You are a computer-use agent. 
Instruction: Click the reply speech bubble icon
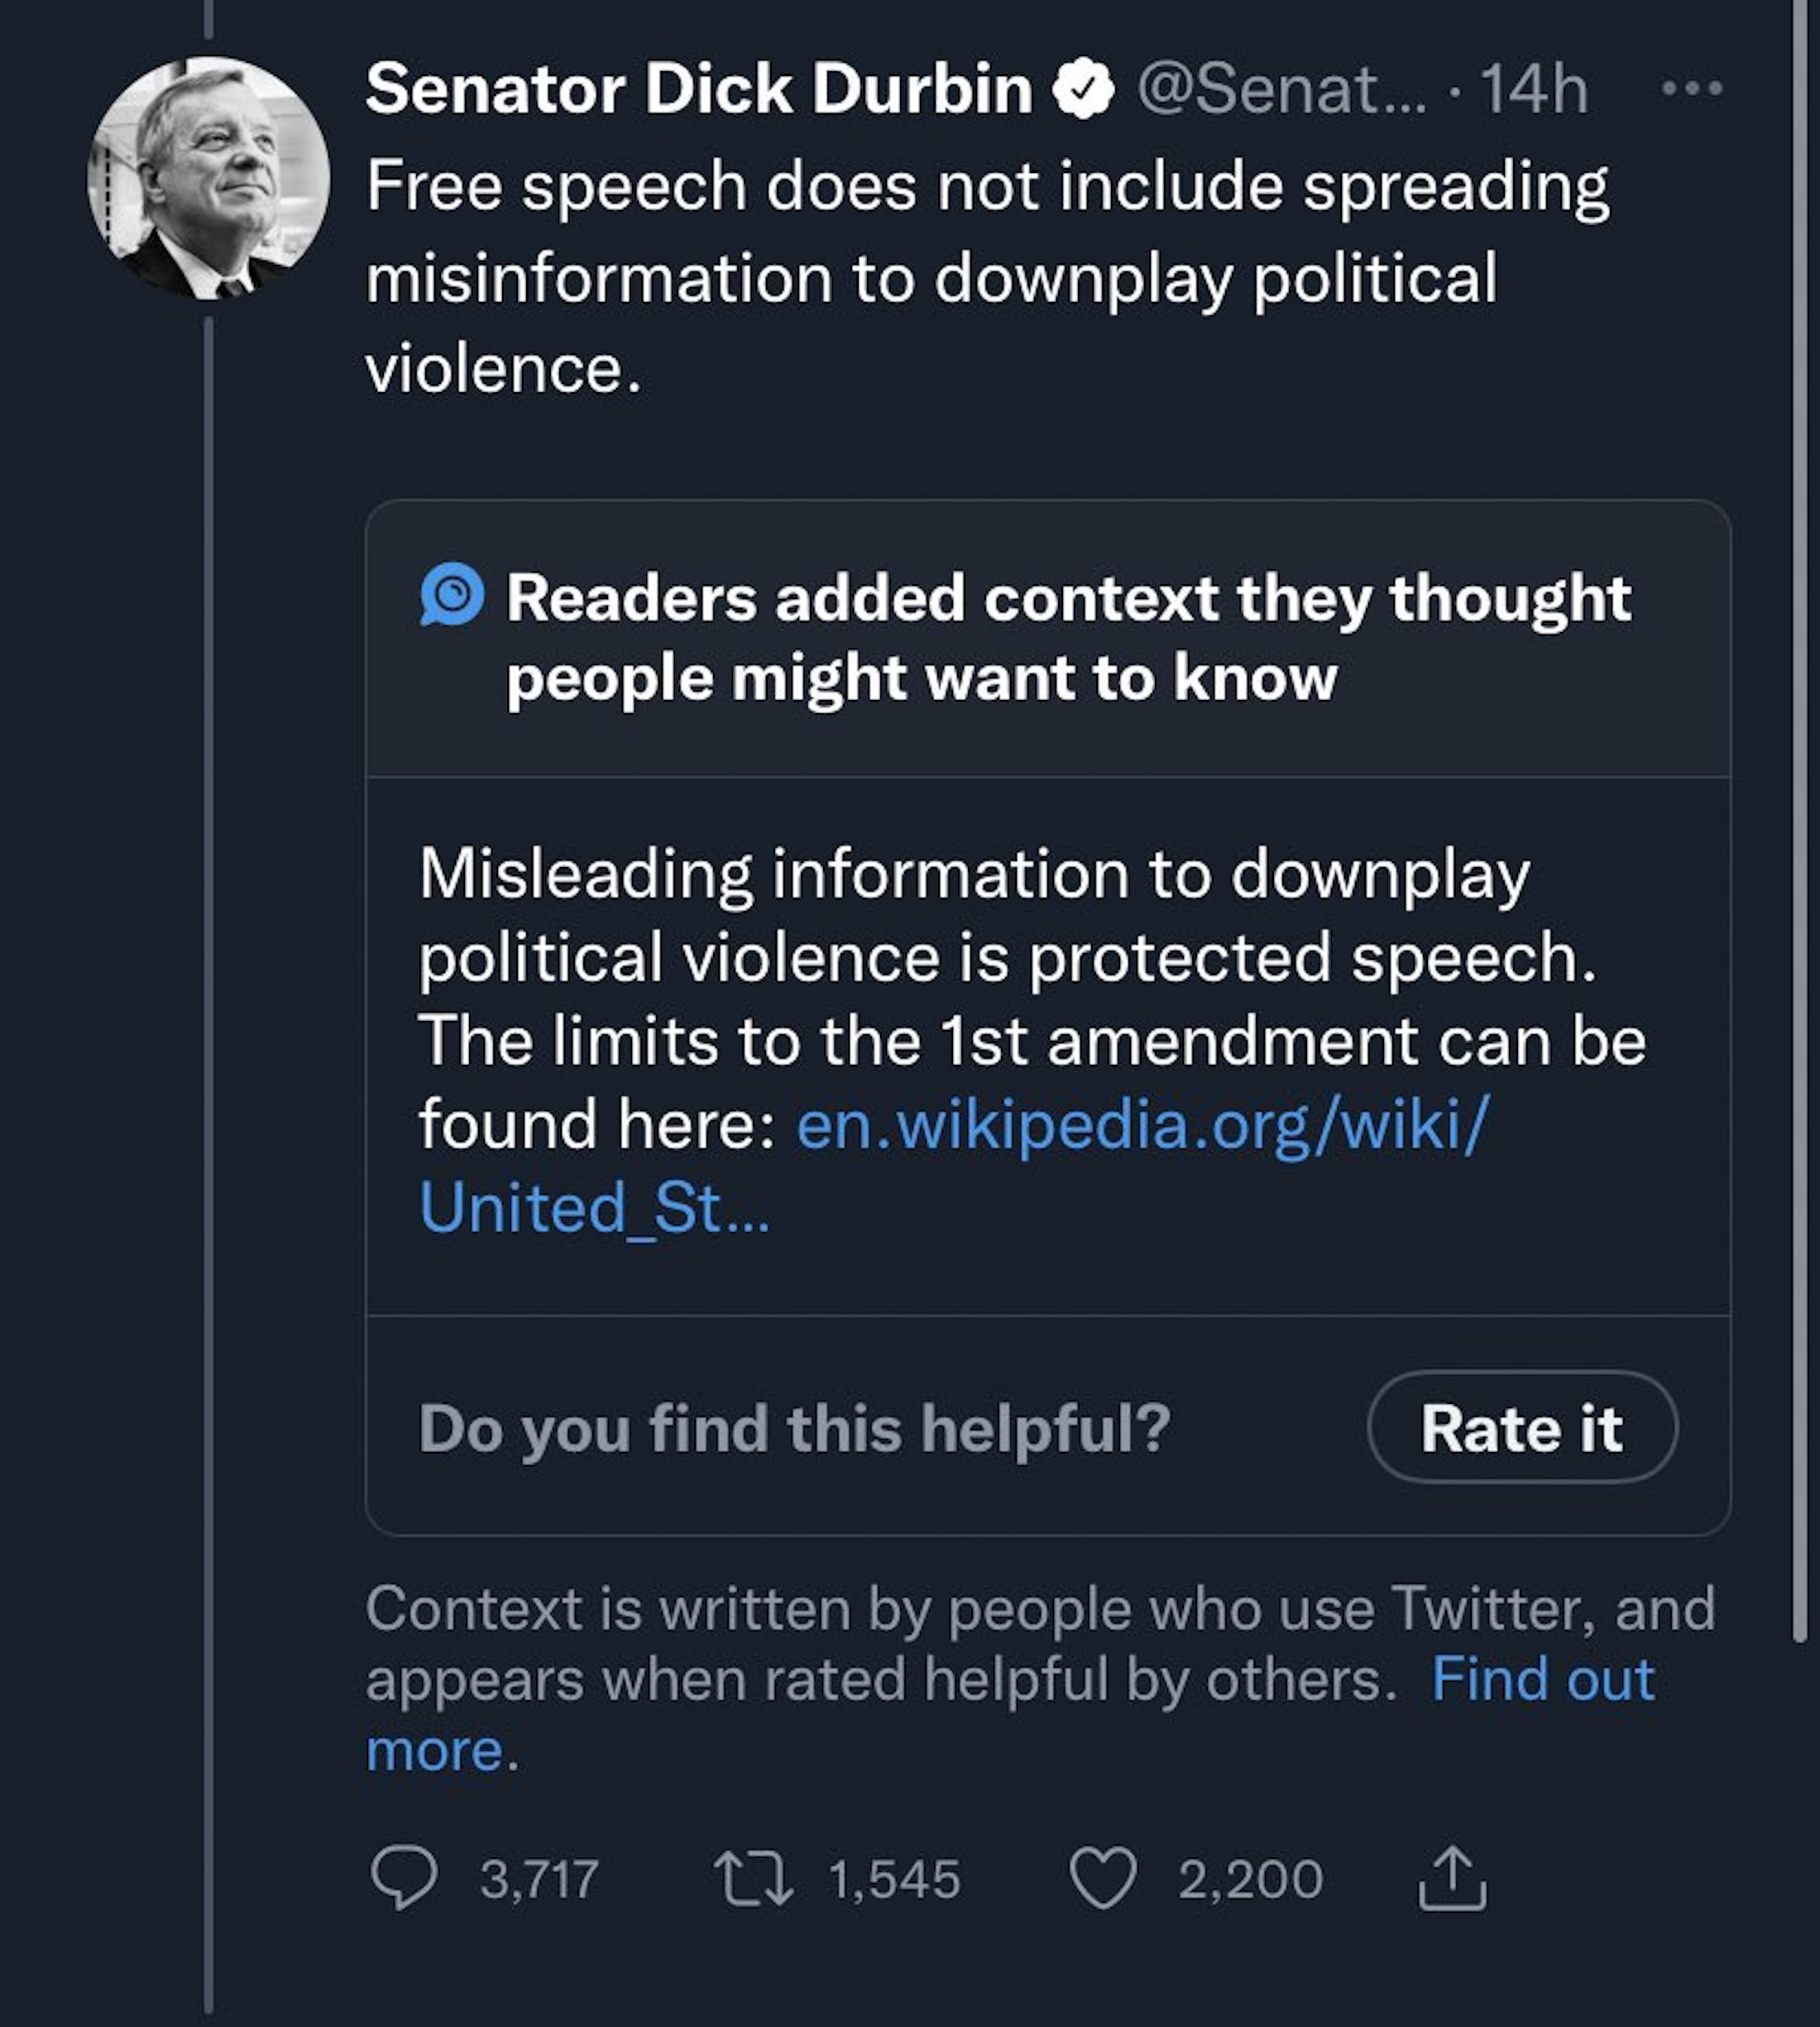(x=403, y=1878)
